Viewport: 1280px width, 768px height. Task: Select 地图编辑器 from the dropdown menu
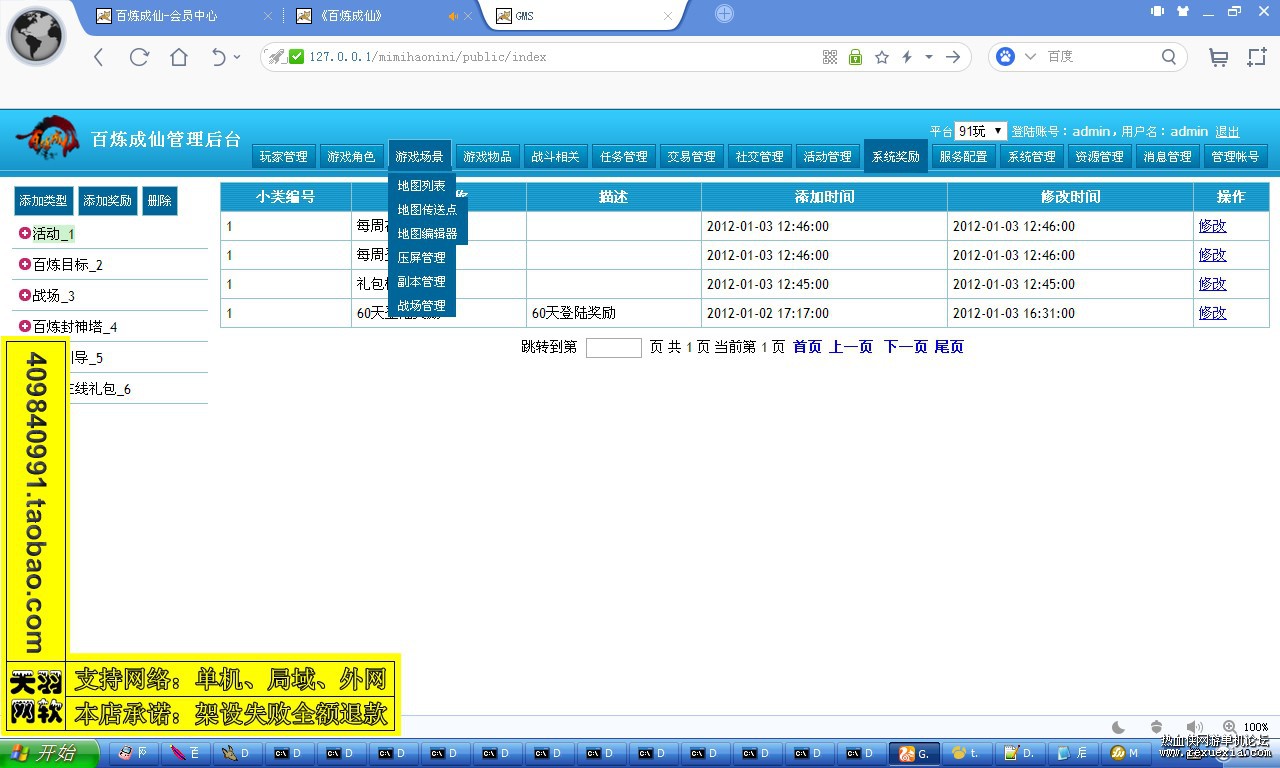click(427, 234)
